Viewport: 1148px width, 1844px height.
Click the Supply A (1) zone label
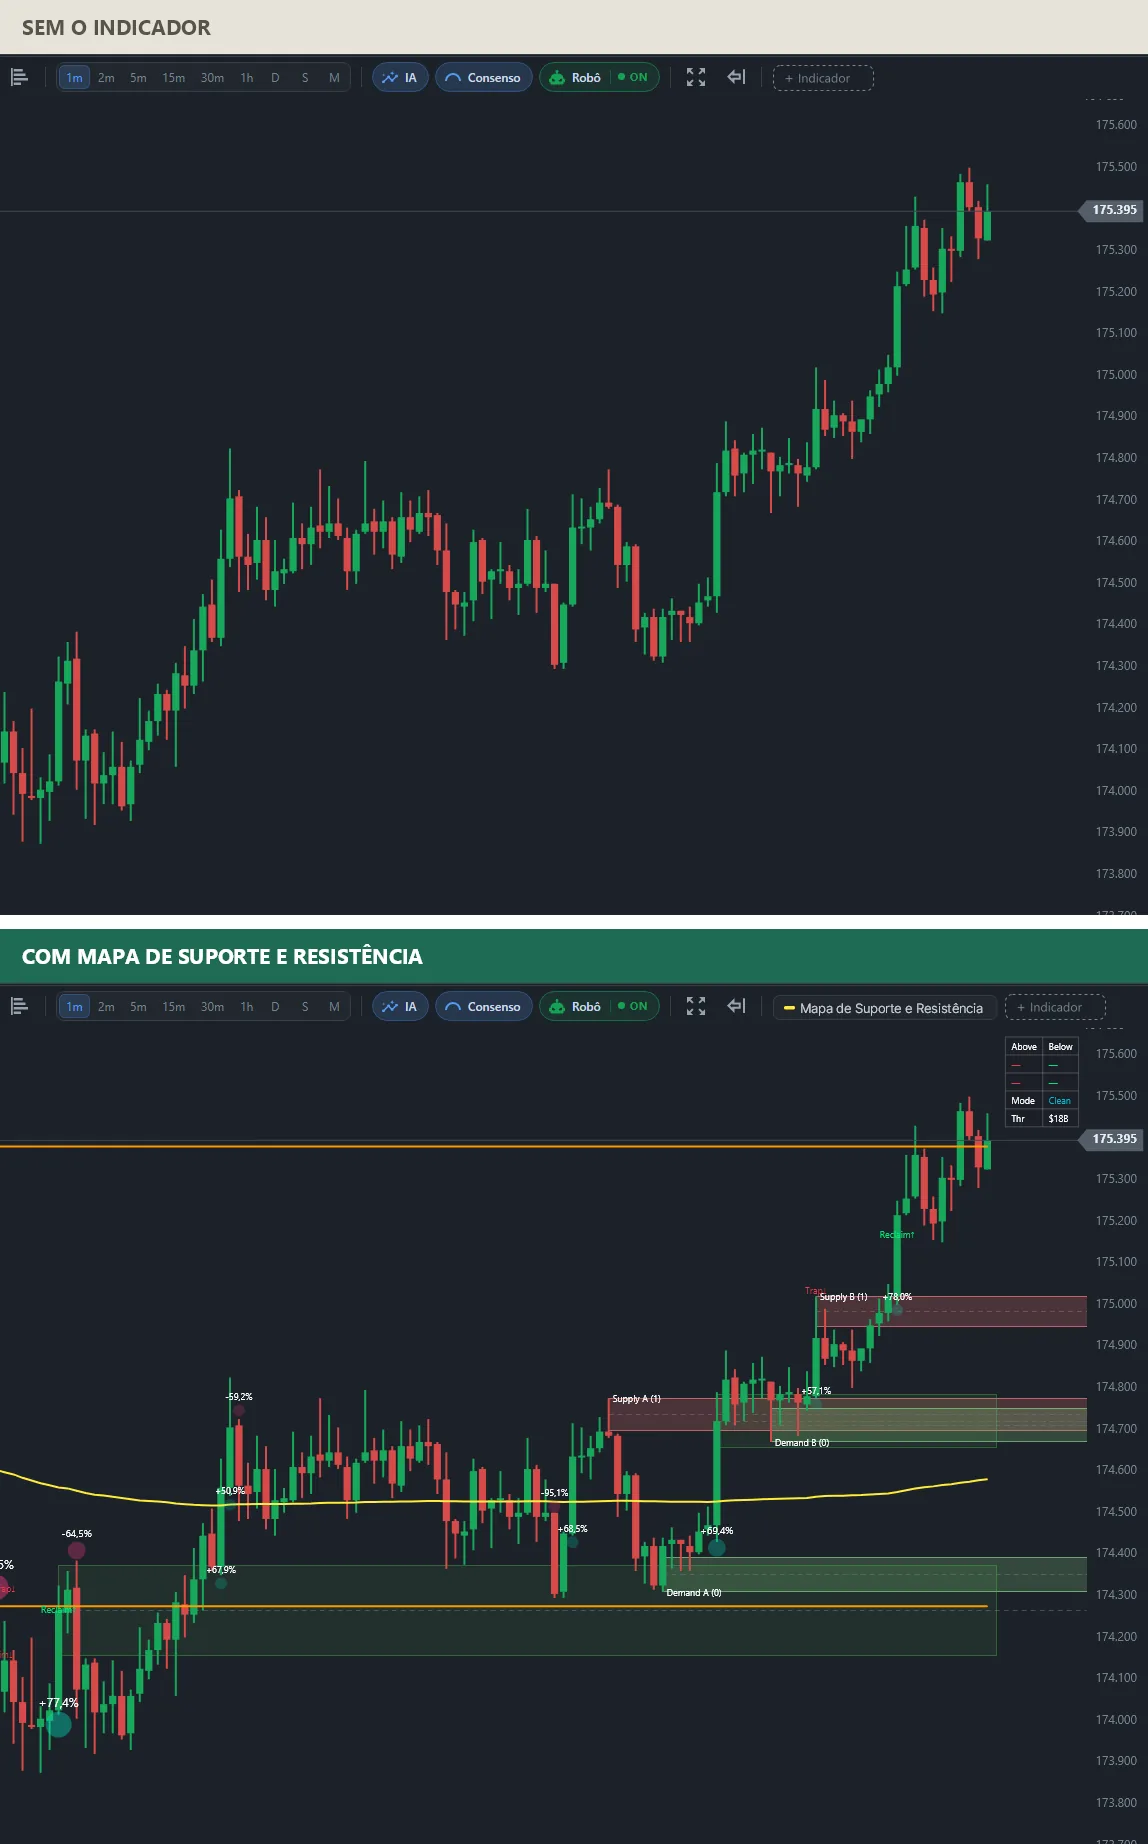pos(637,1399)
